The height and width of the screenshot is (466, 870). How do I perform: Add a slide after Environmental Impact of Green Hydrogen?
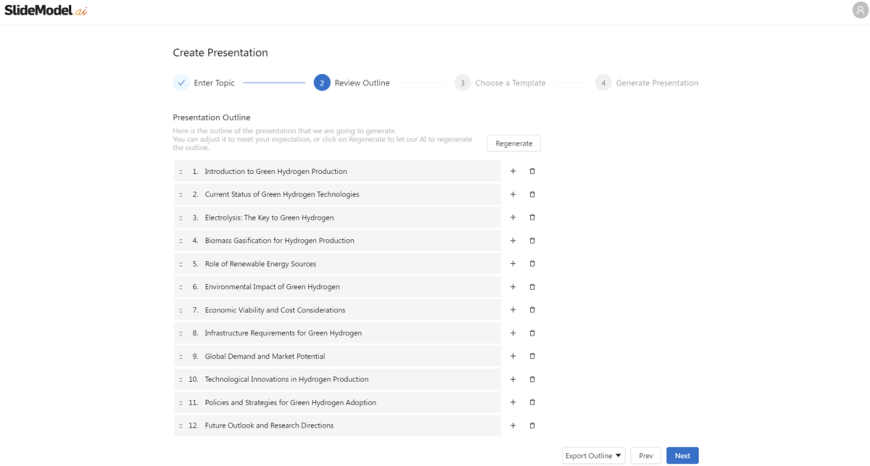tap(513, 287)
